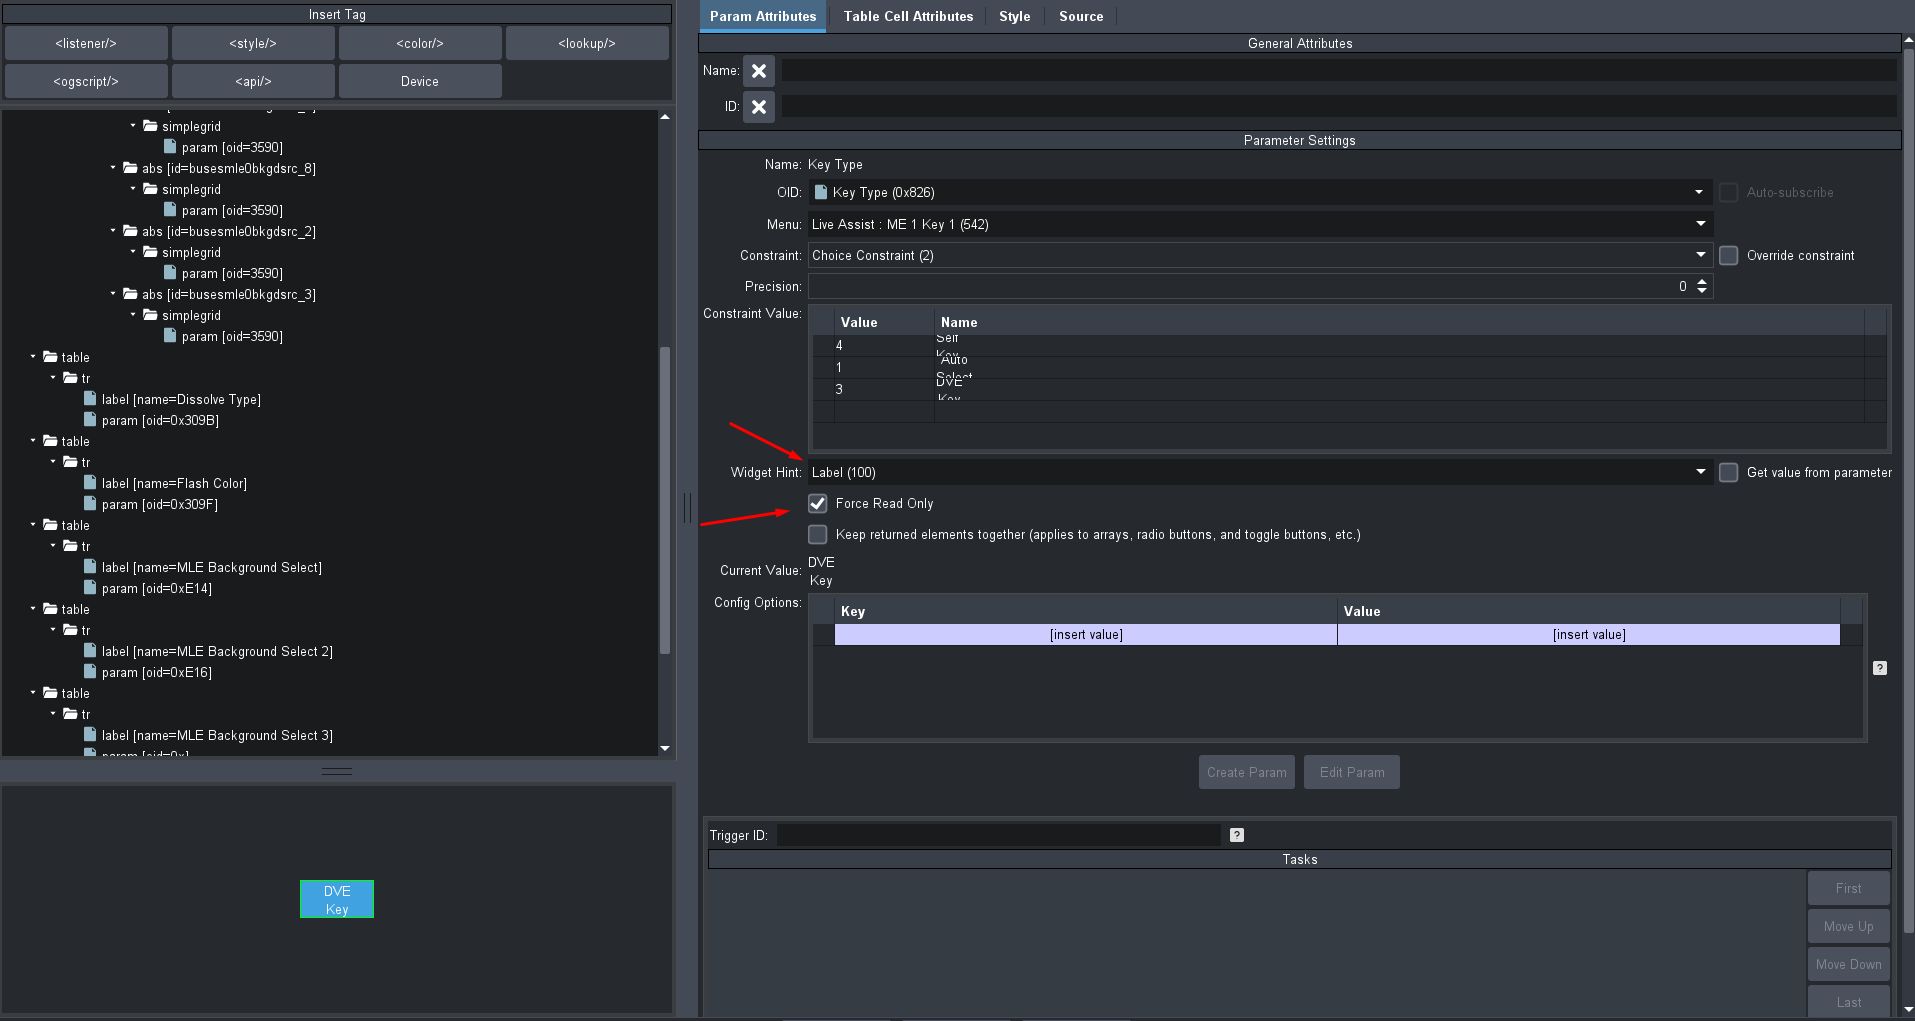Collapse the abs busesmle0bkgdsrc_8 tree node
The height and width of the screenshot is (1021, 1915).
(x=113, y=168)
